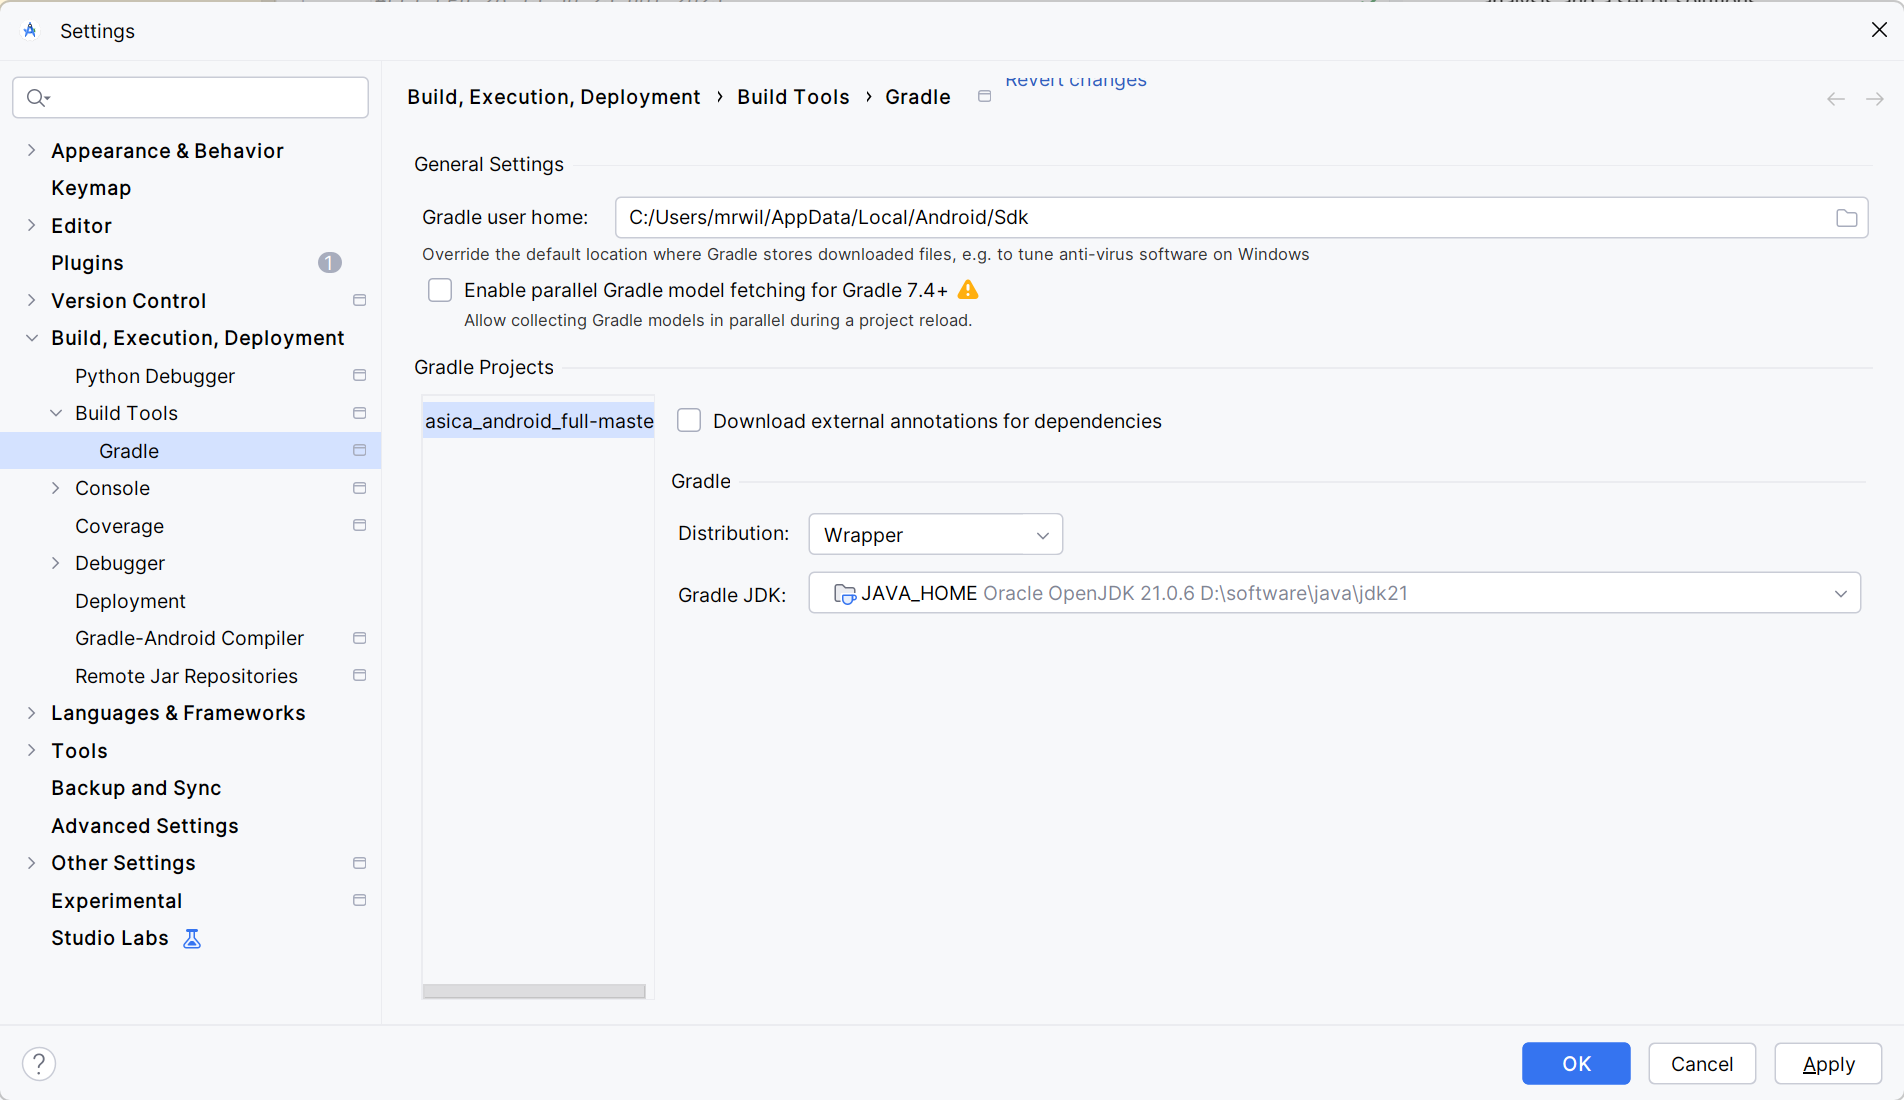Click the Gradle user home path field
The height and width of the screenshot is (1100, 1904).
[x=1241, y=218]
